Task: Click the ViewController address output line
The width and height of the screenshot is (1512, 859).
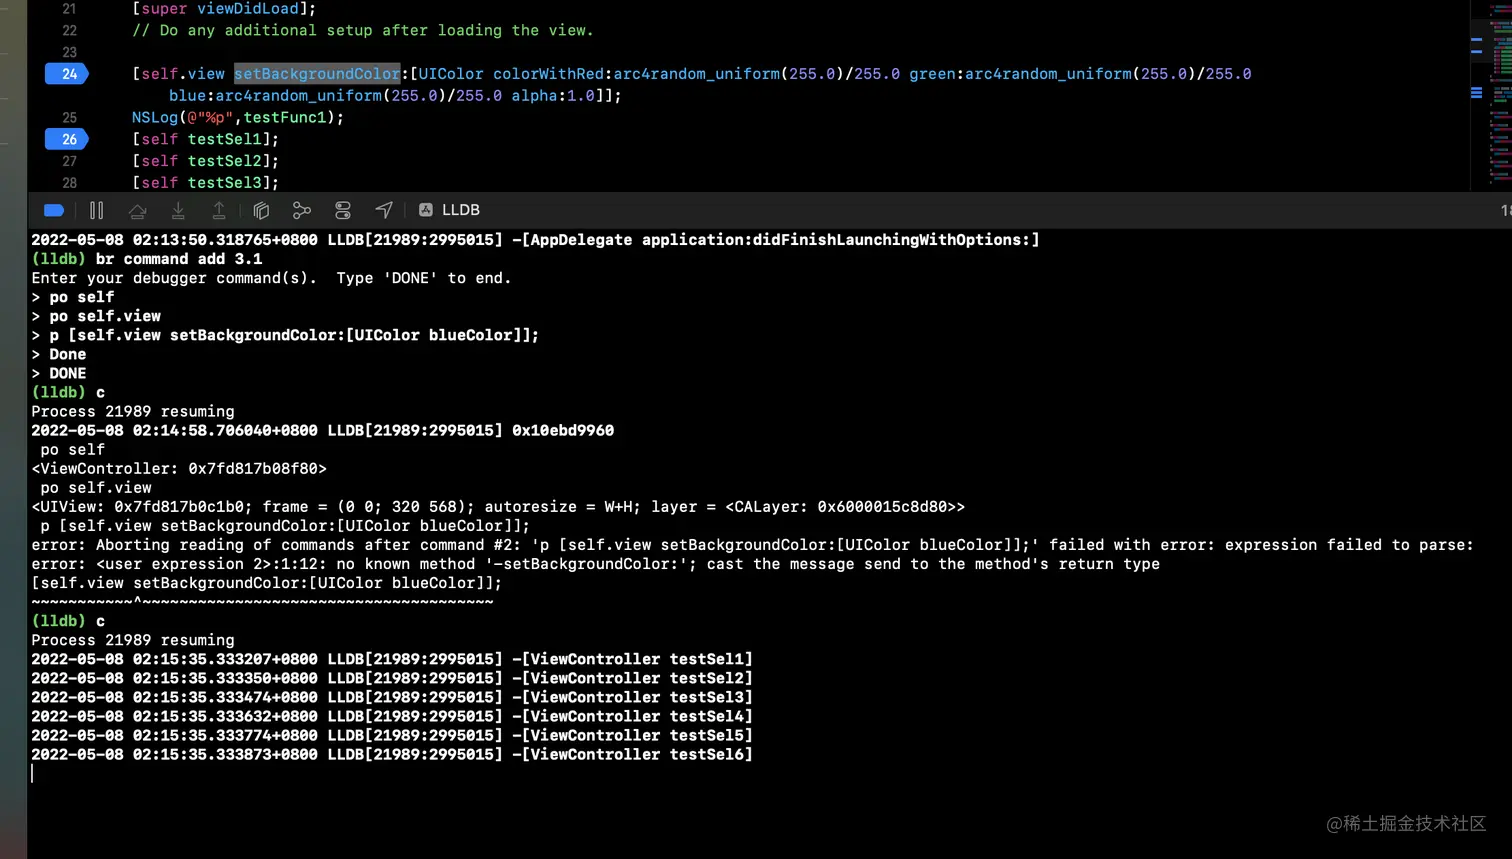Action: pos(179,469)
